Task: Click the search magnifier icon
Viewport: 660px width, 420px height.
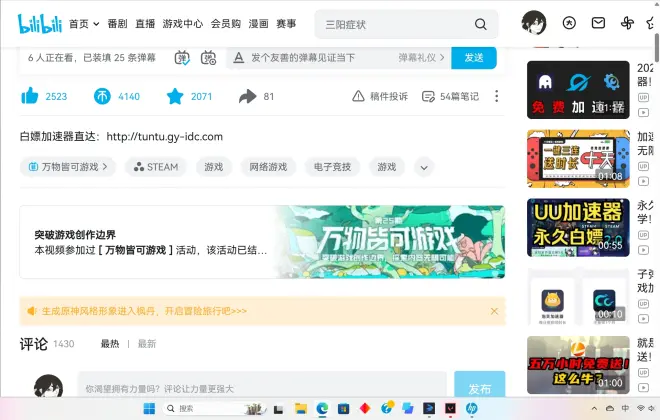Action: [x=481, y=24]
